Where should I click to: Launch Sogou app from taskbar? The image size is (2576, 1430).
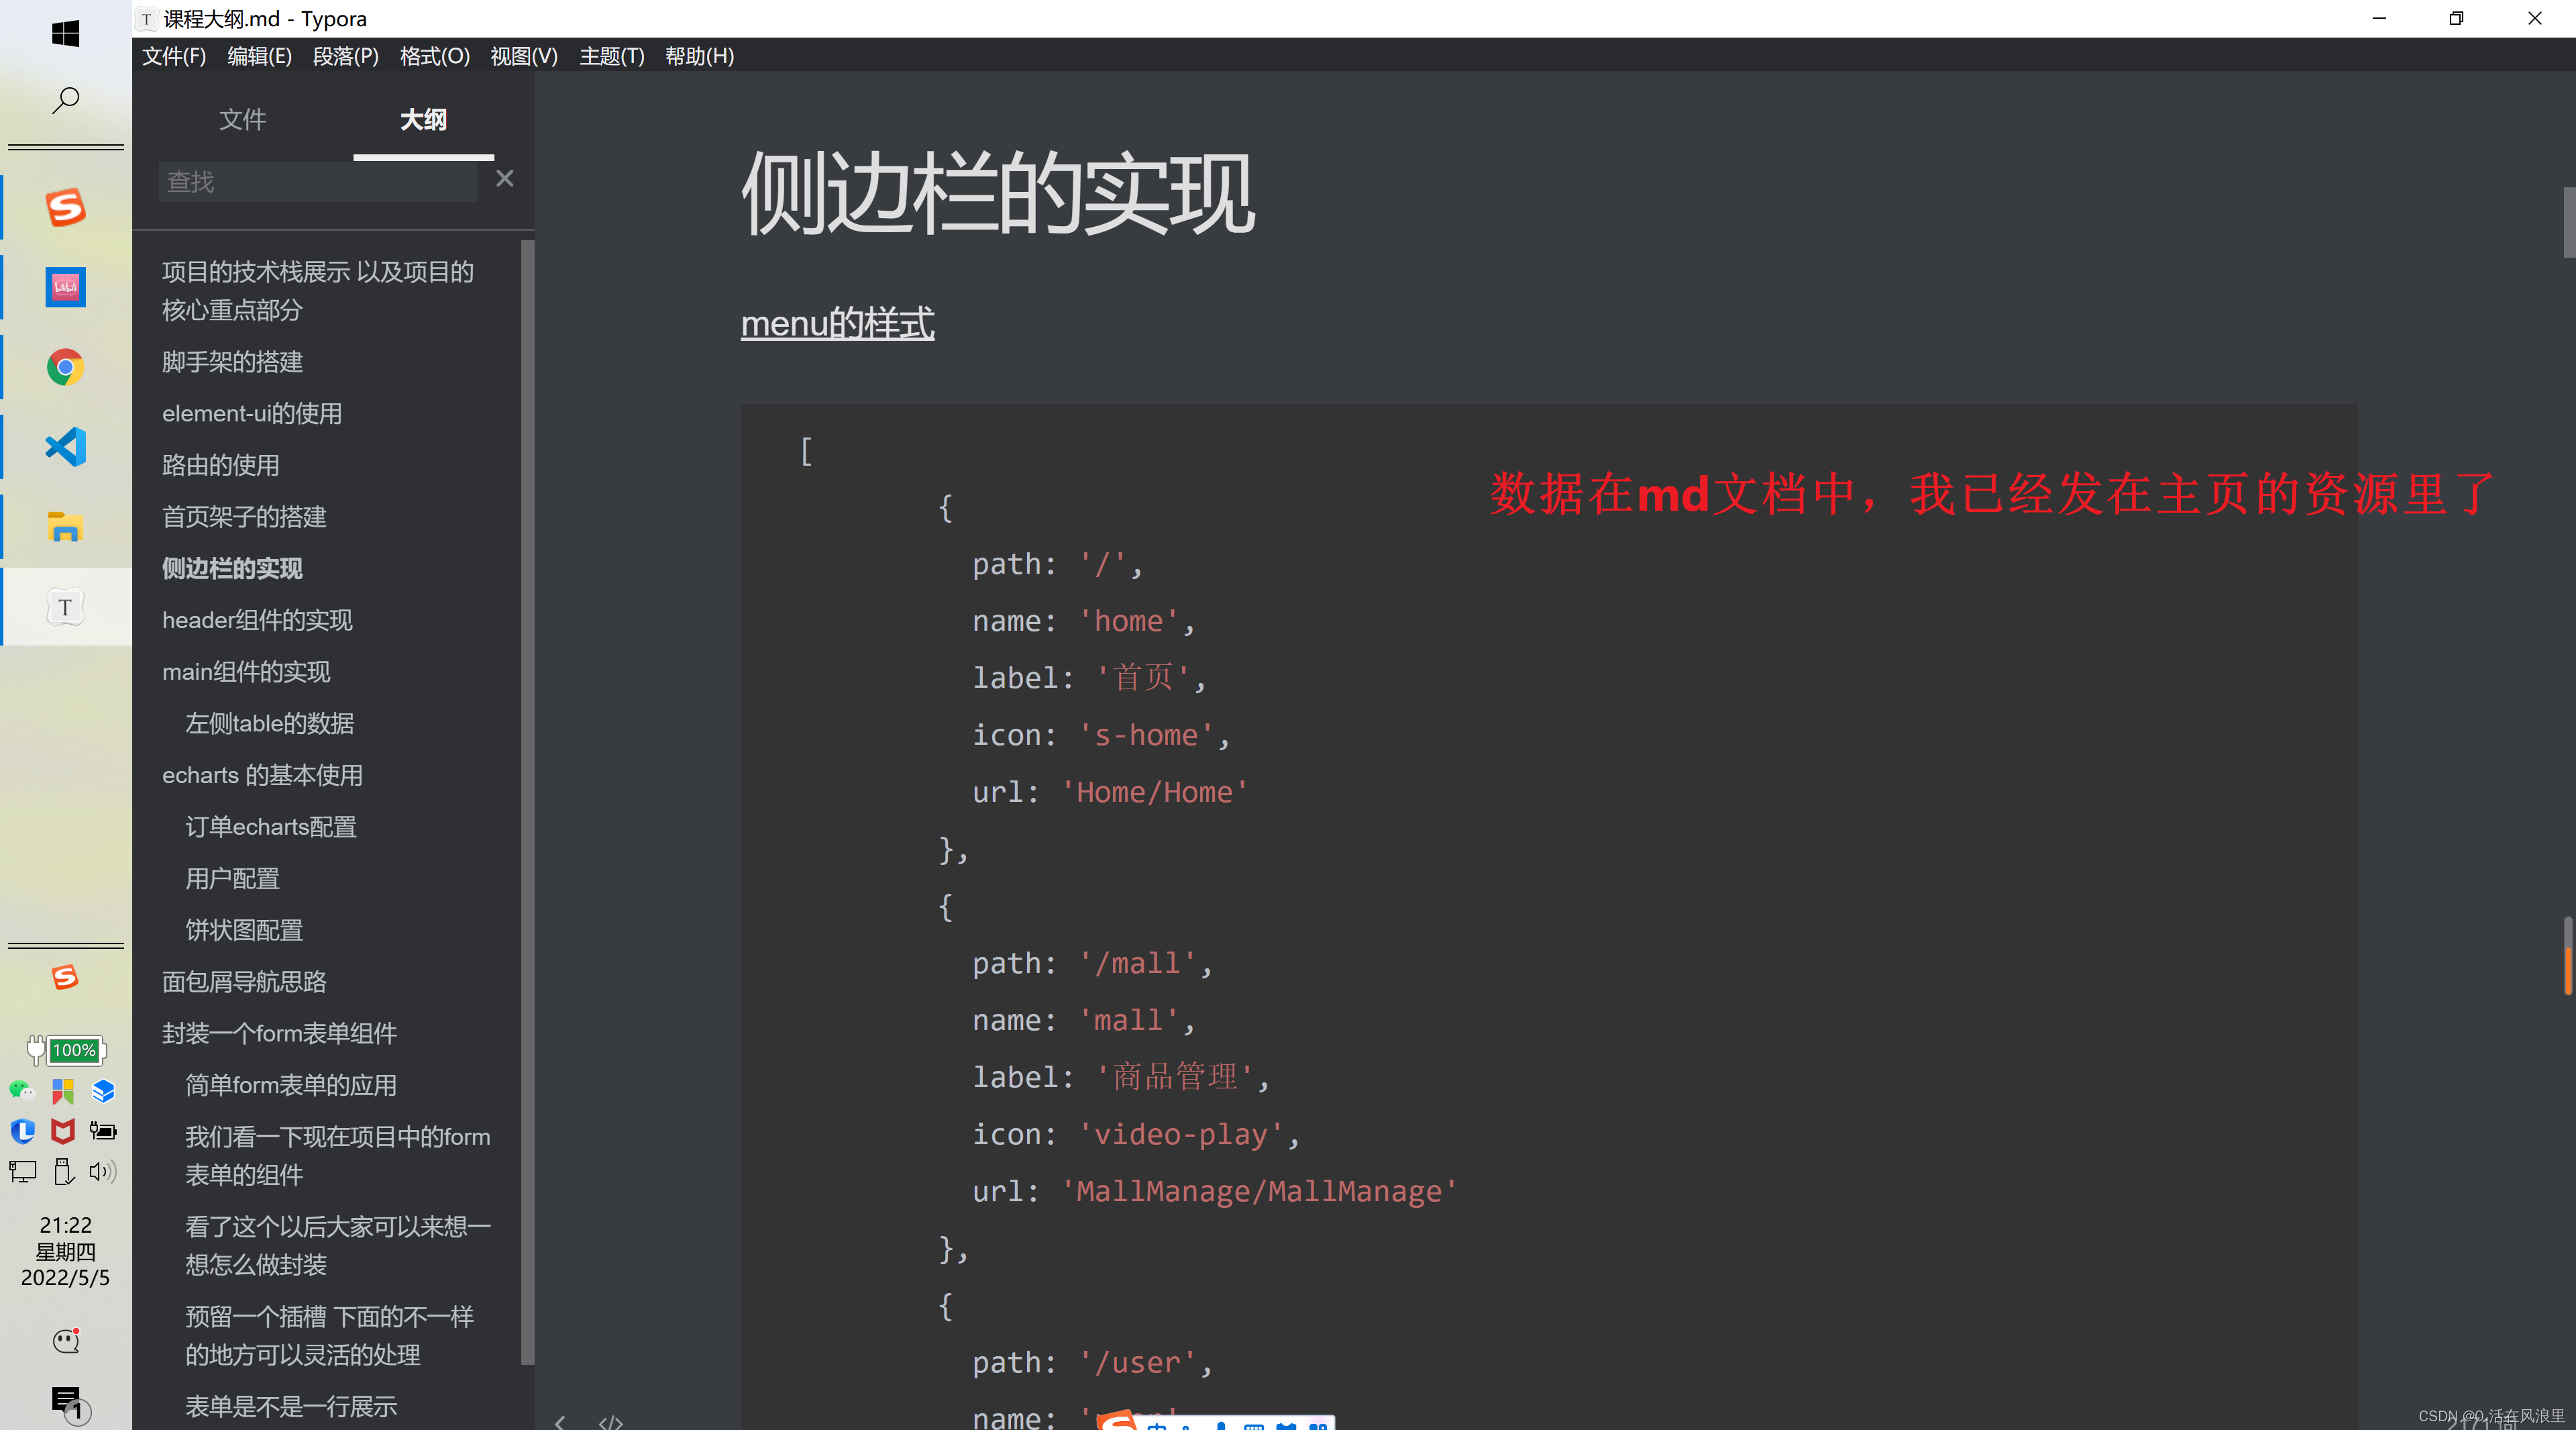tap(65, 208)
